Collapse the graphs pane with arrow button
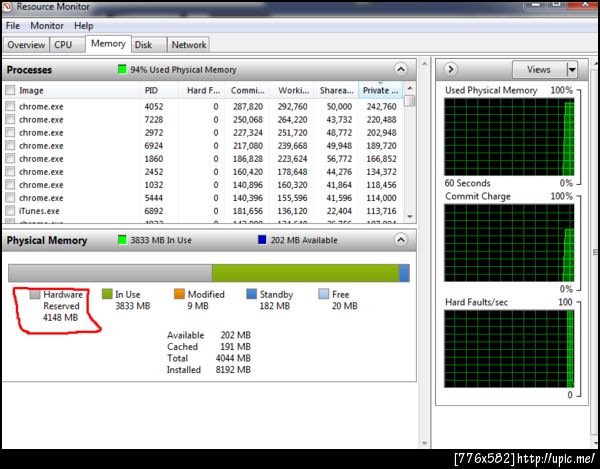Viewport: 600px width, 469px height. coord(451,69)
